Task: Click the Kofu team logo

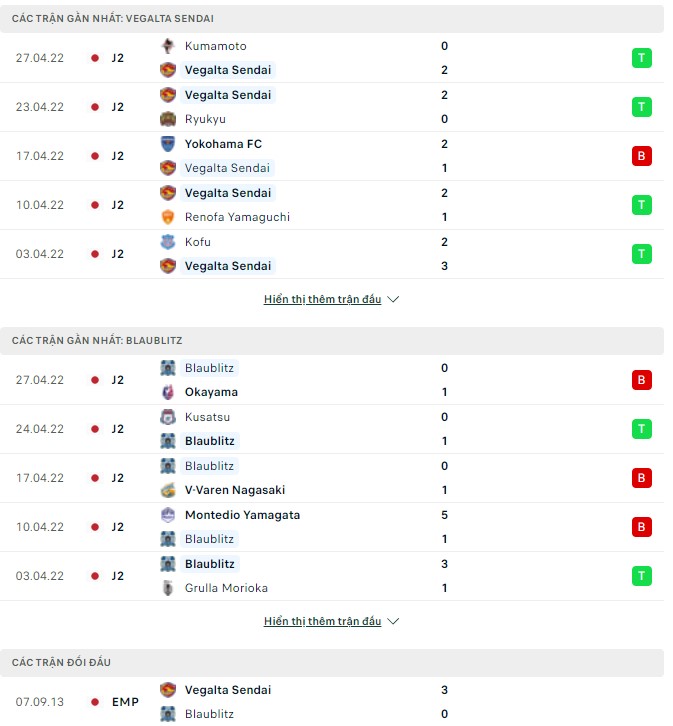Action: pyautogui.click(x=168, y=242)
